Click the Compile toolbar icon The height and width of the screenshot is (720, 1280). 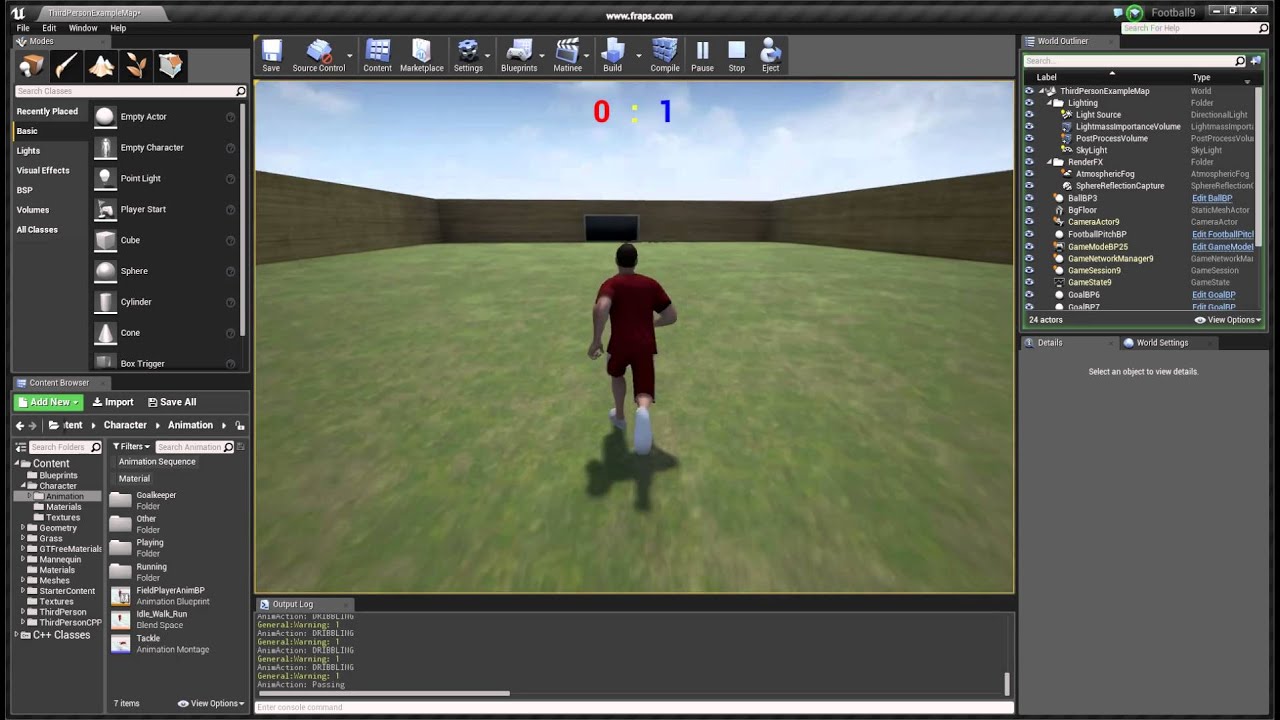click(x=664, y=55)
